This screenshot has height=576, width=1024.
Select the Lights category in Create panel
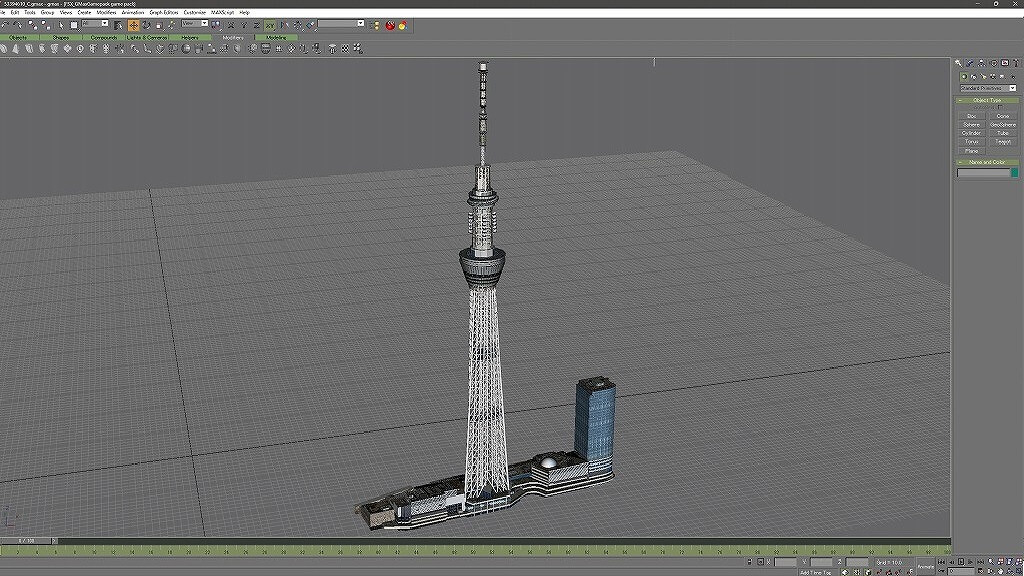tap(984, 76)
